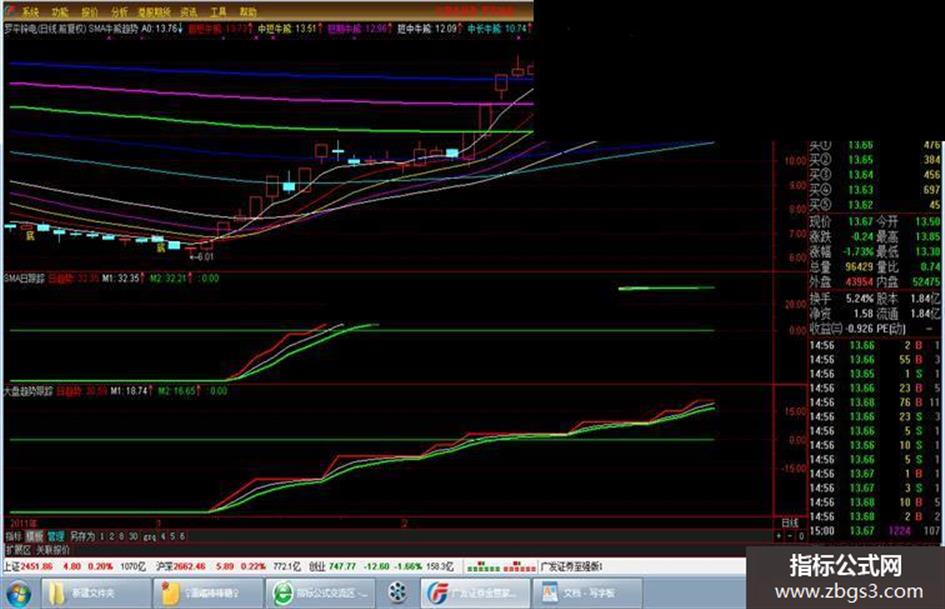
Task: Click the 管理 button in the bottom bar
Action: (56, 536)
